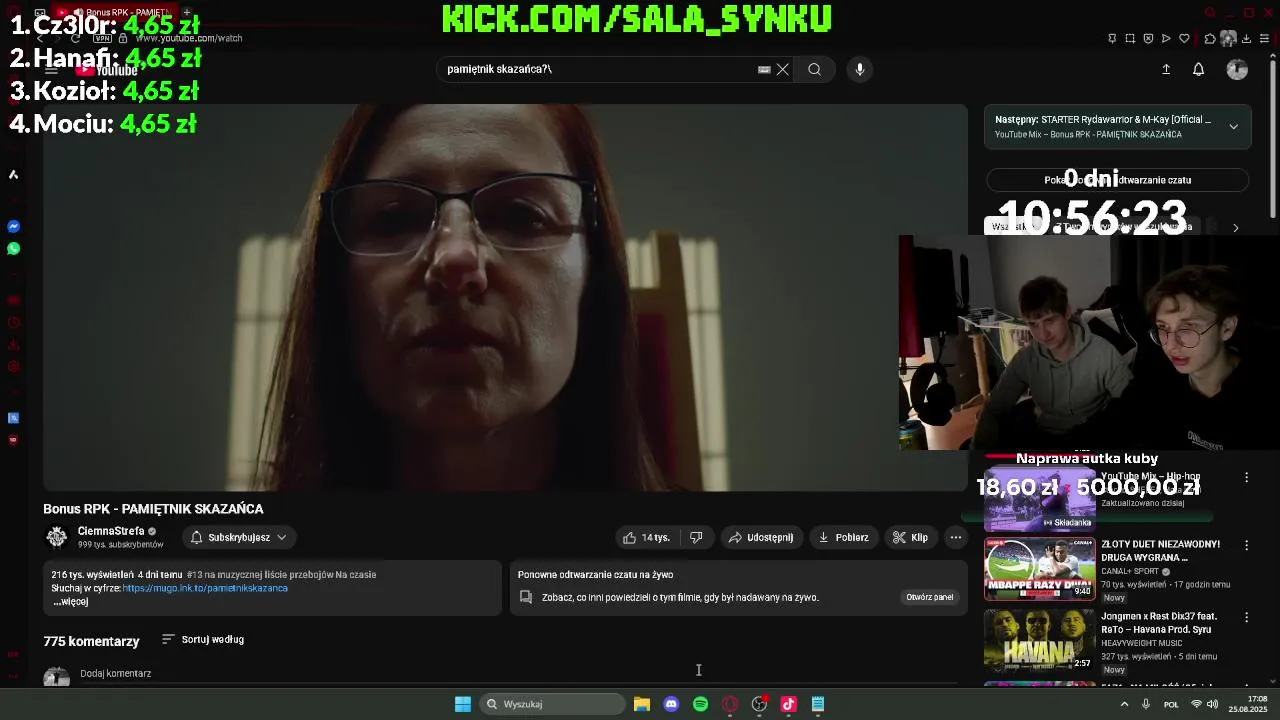Image resolution: width=1280 pixels, height=720 pixels.
Task: Open File Explorer from taskbar
Action: (x=642, y=704)
